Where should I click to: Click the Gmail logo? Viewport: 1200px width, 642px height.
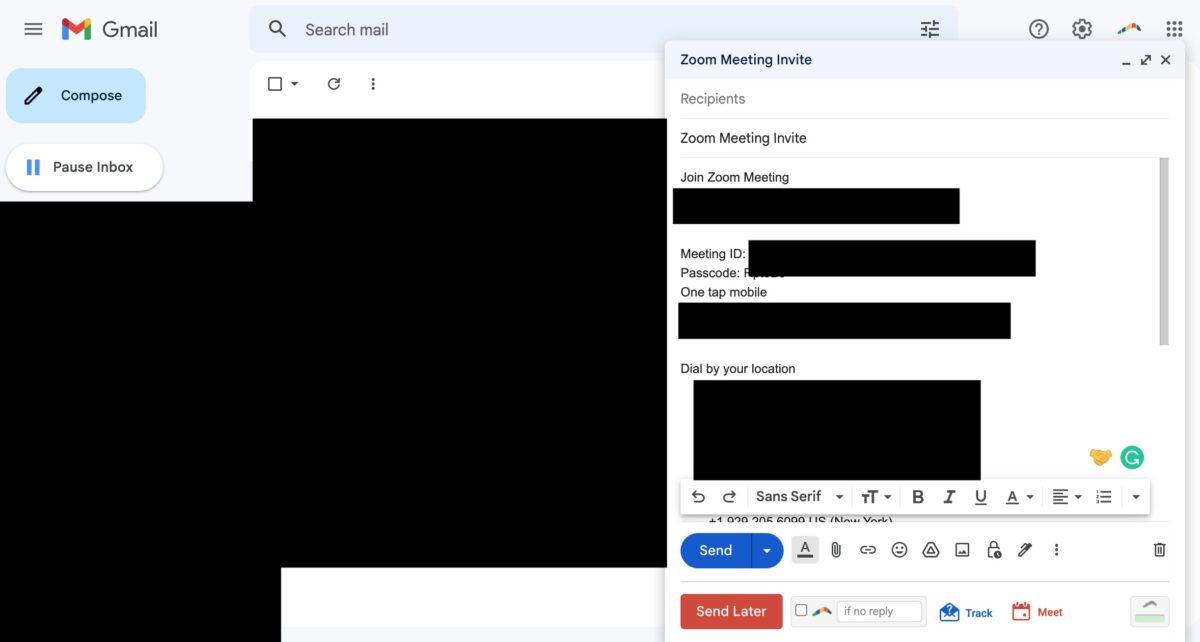click(x=110, y=29)
